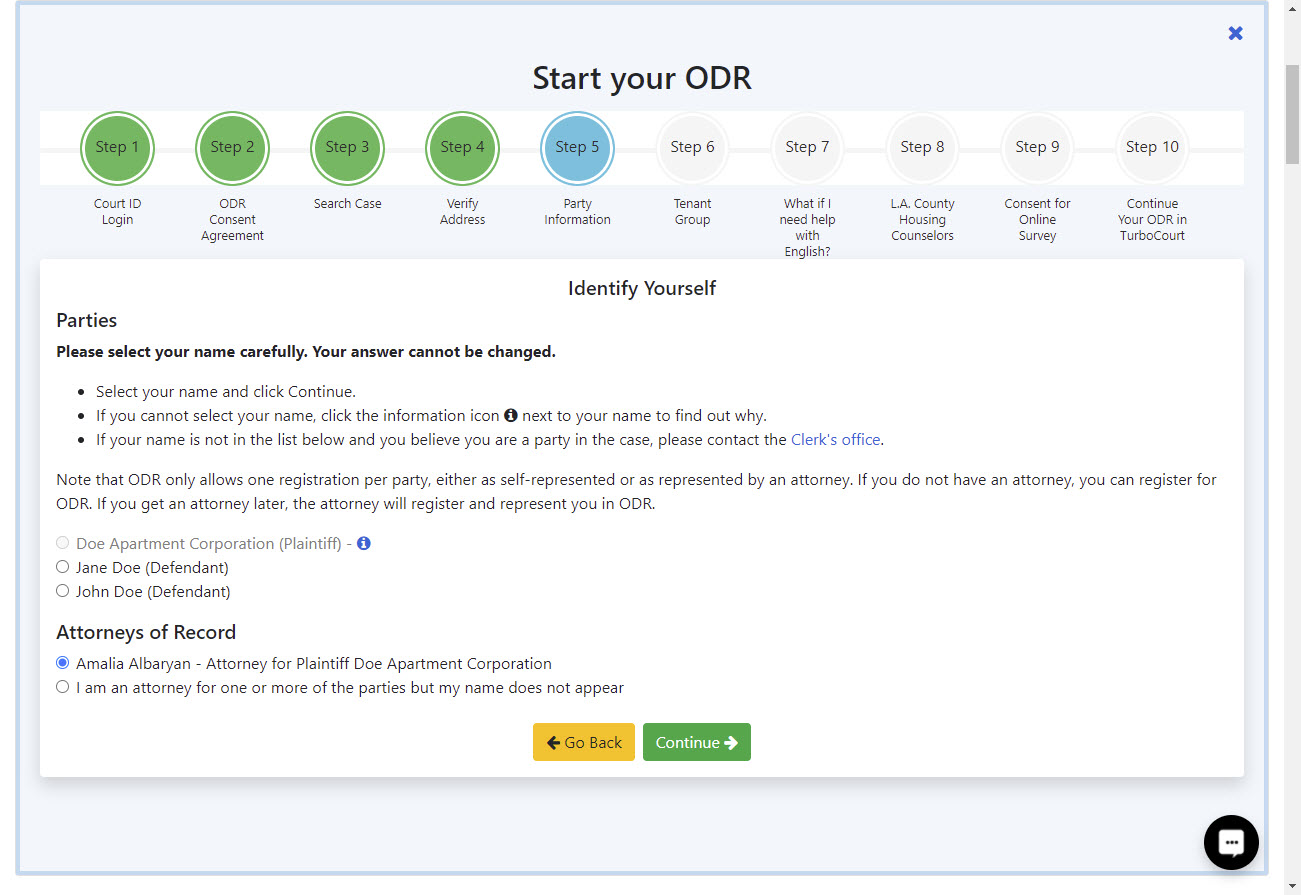Select John Doe (Defendant)
This screenshot has height=895, width=1301.
click(63, 590)
